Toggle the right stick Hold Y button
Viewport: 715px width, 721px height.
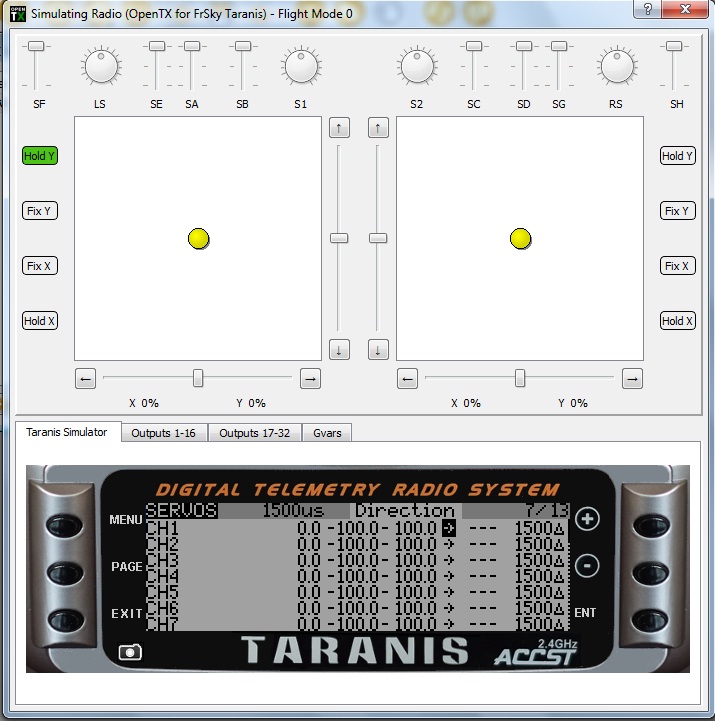click(x=678, y=156)
